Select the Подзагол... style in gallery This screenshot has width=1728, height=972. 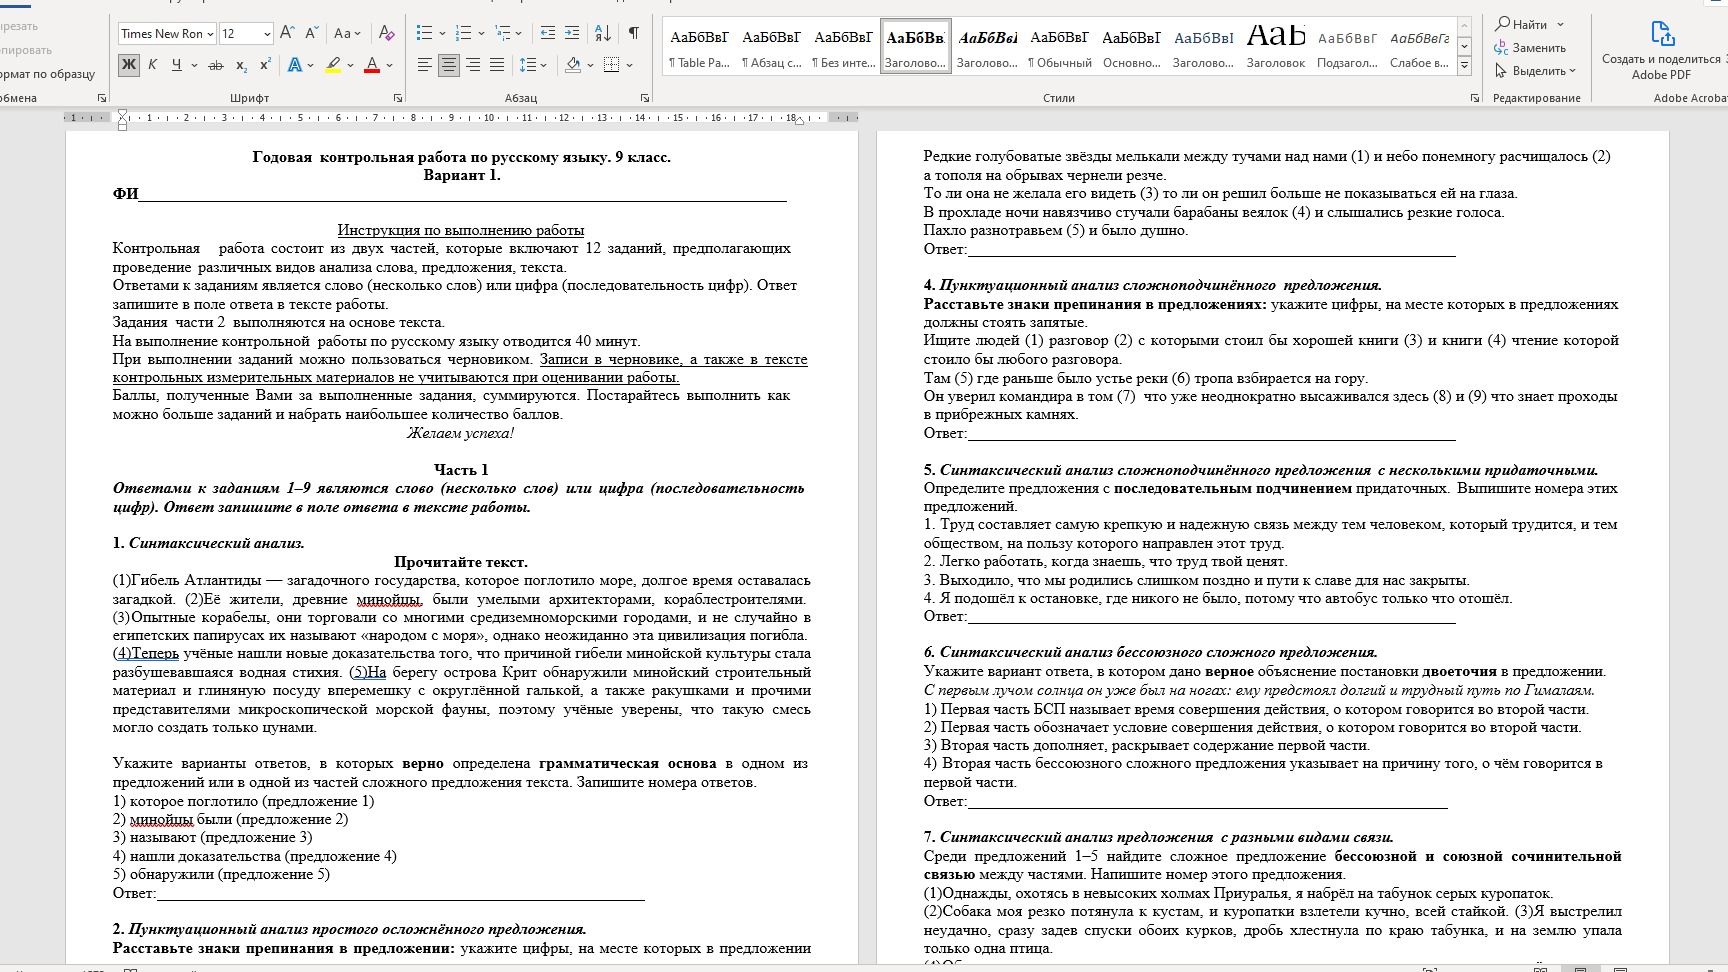(1347, 46)
